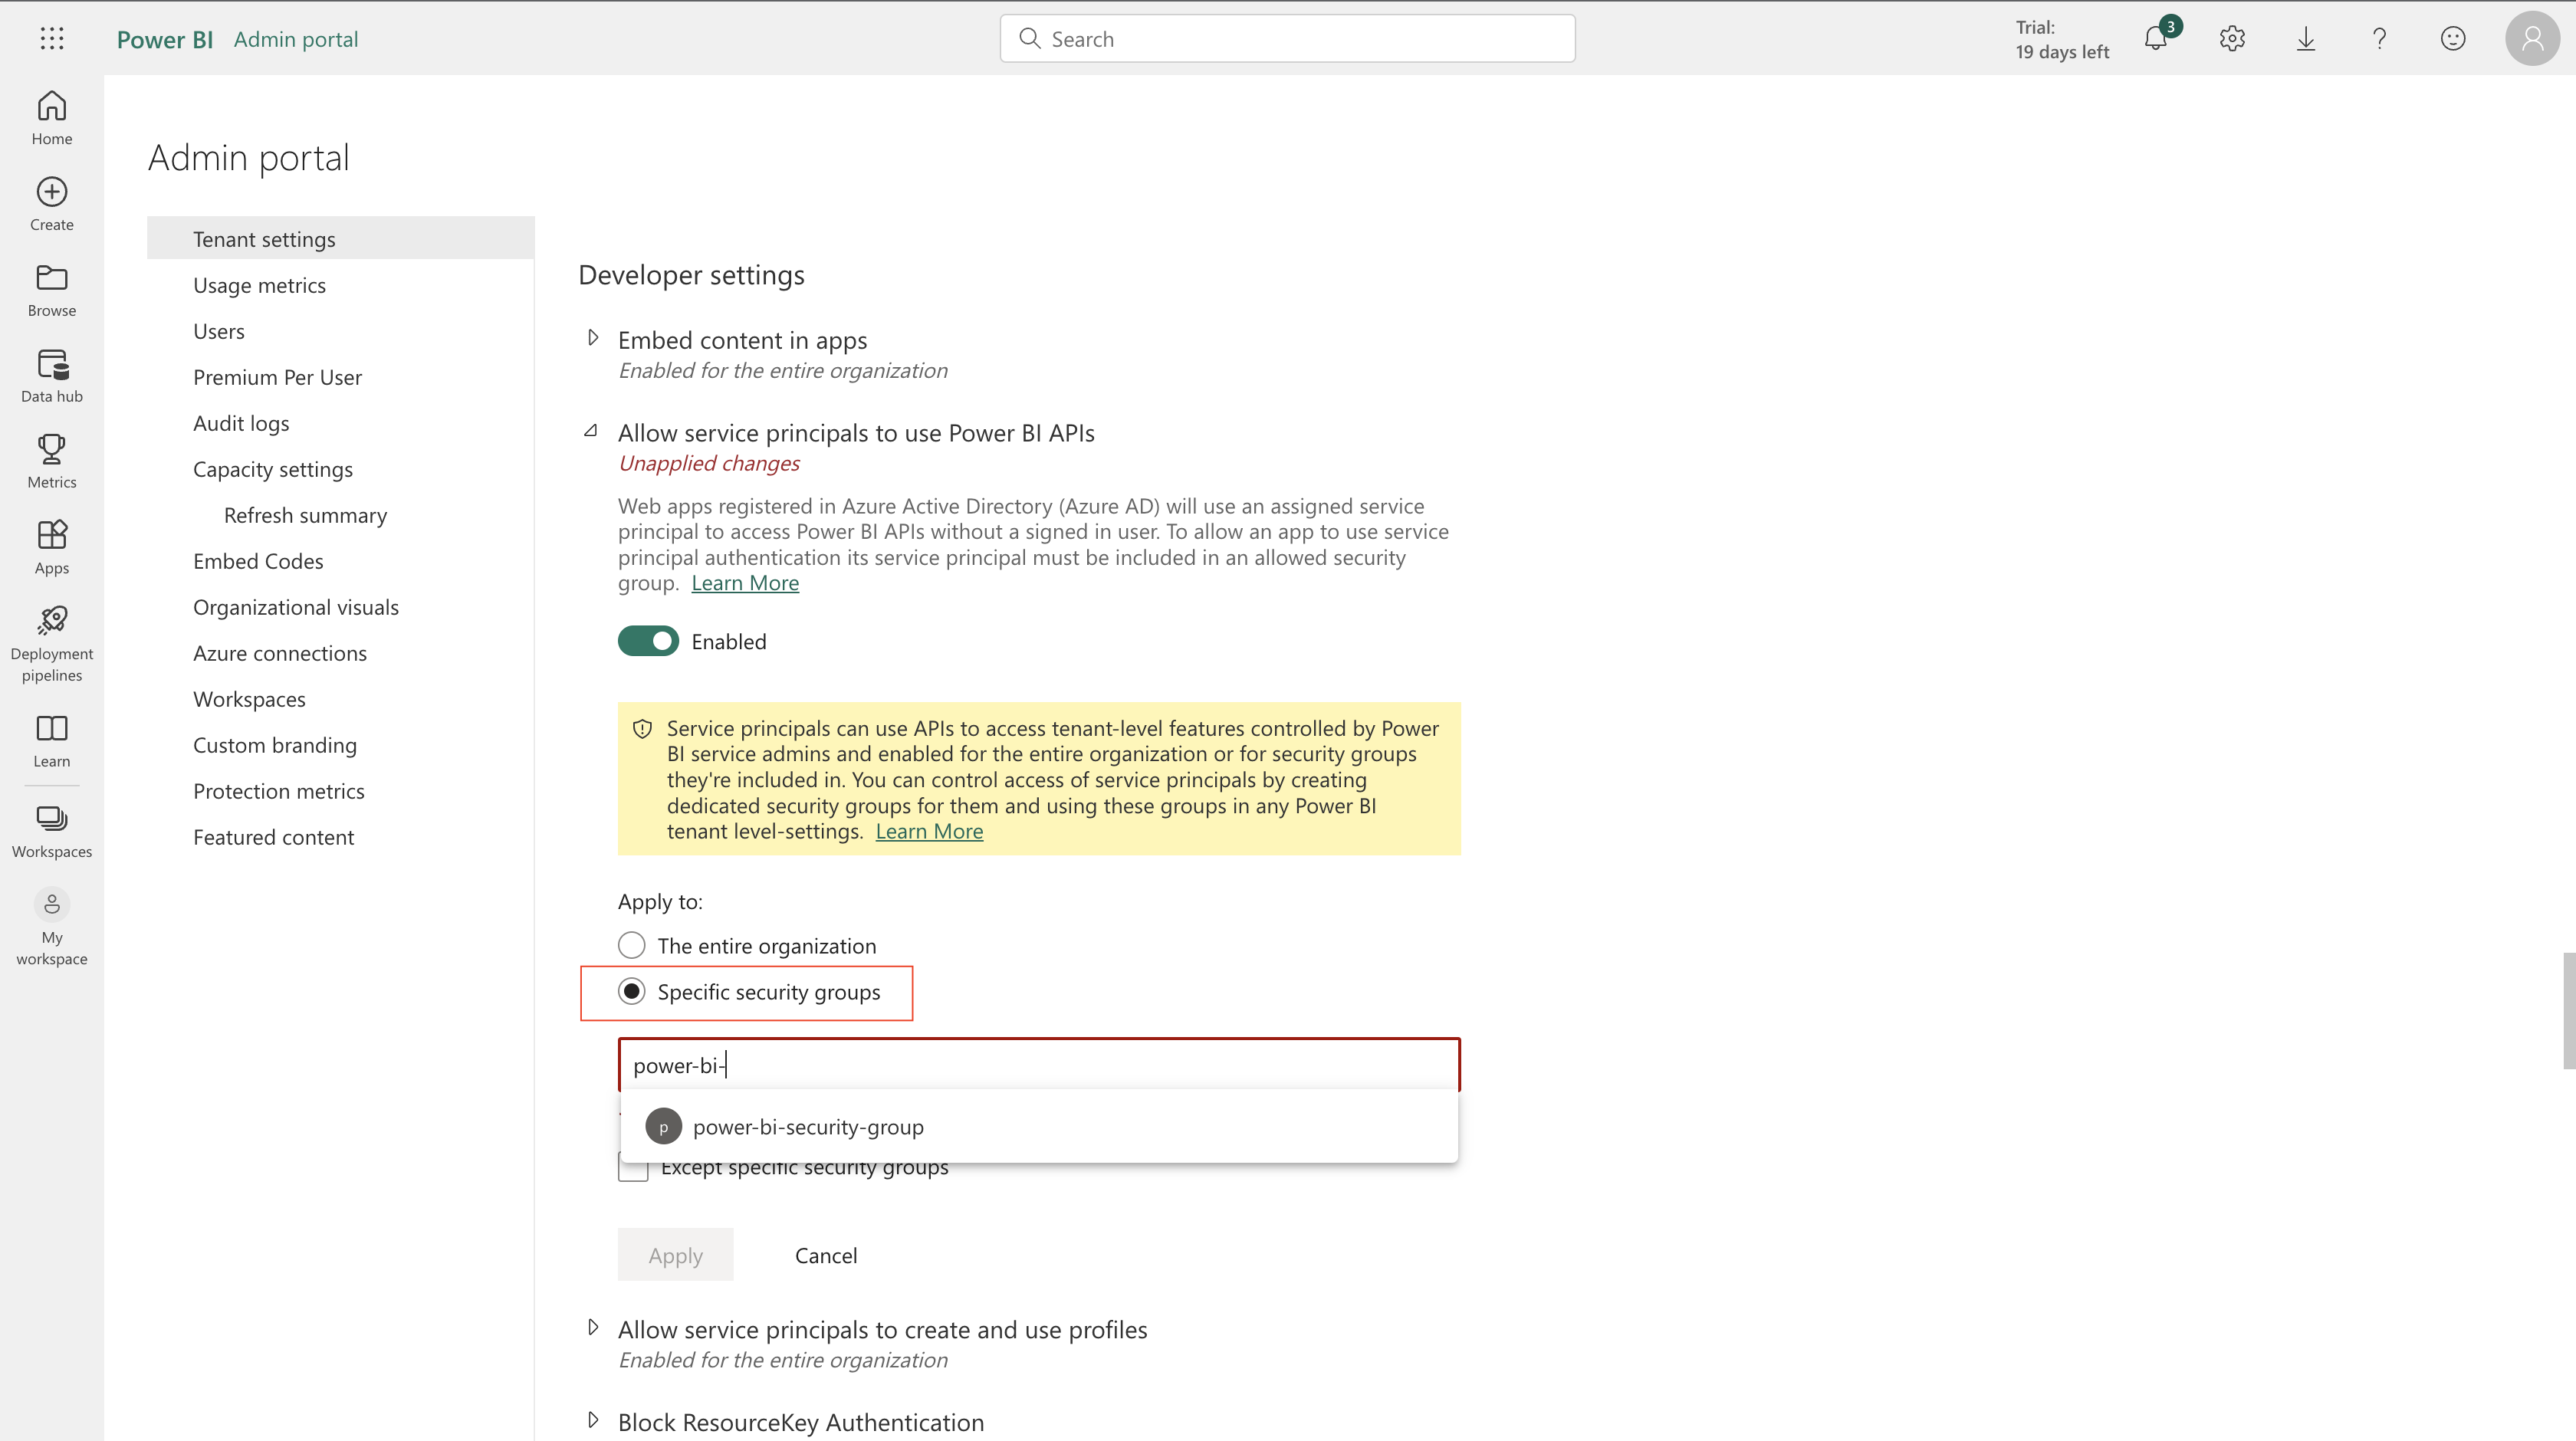Open the app launcher waffle icon
Screen dimensions: 2576x1441
[x=52, y=39]
